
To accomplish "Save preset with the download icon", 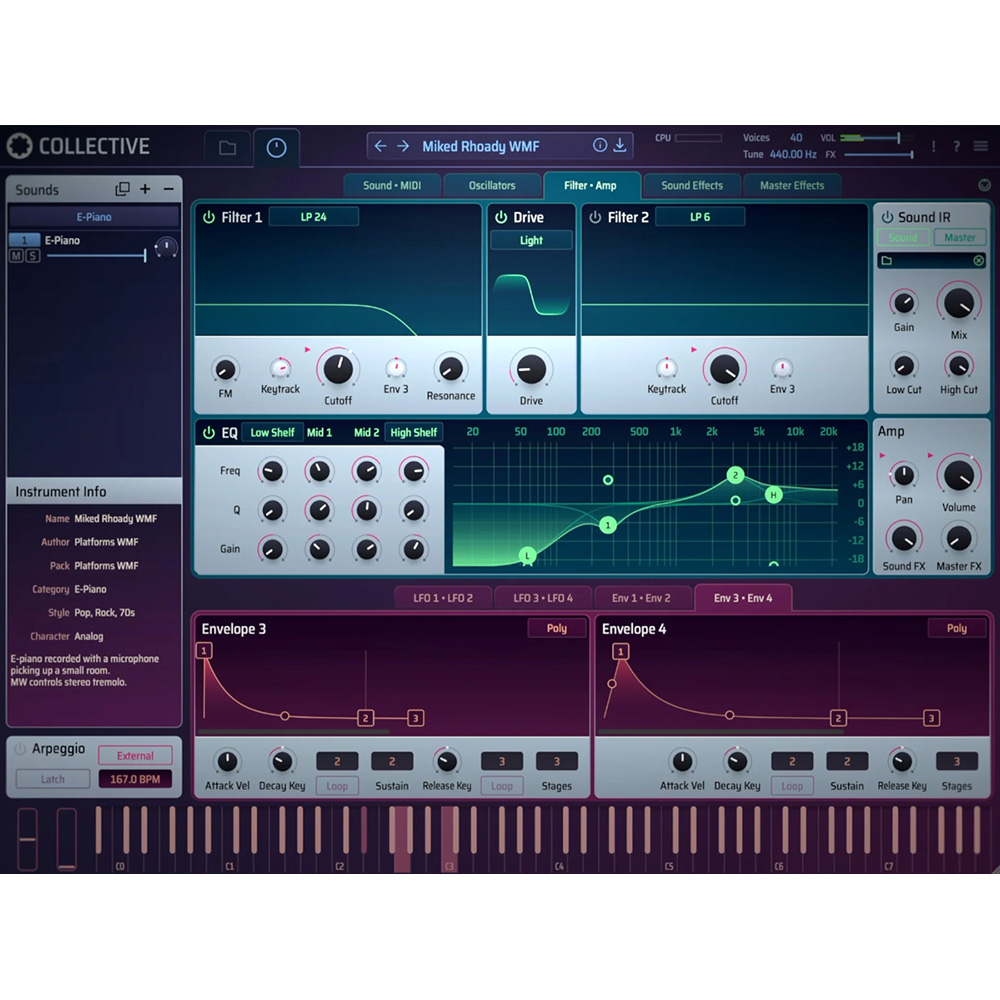I will point(619,145).
